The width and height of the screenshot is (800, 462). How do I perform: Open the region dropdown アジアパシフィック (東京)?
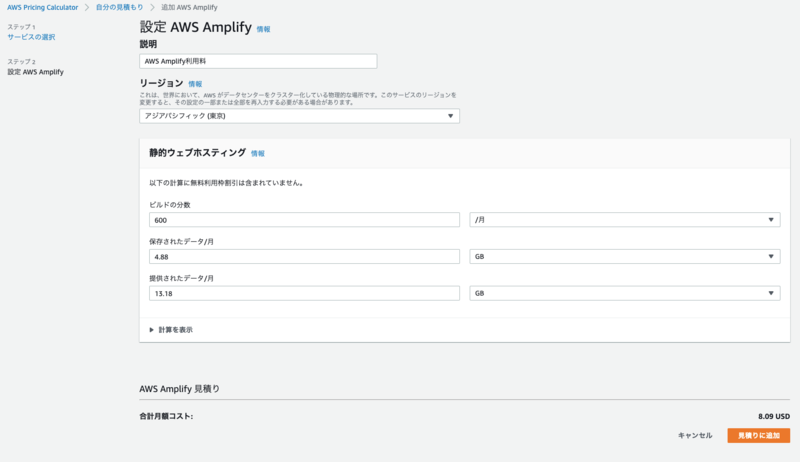(x=299, y=116)
